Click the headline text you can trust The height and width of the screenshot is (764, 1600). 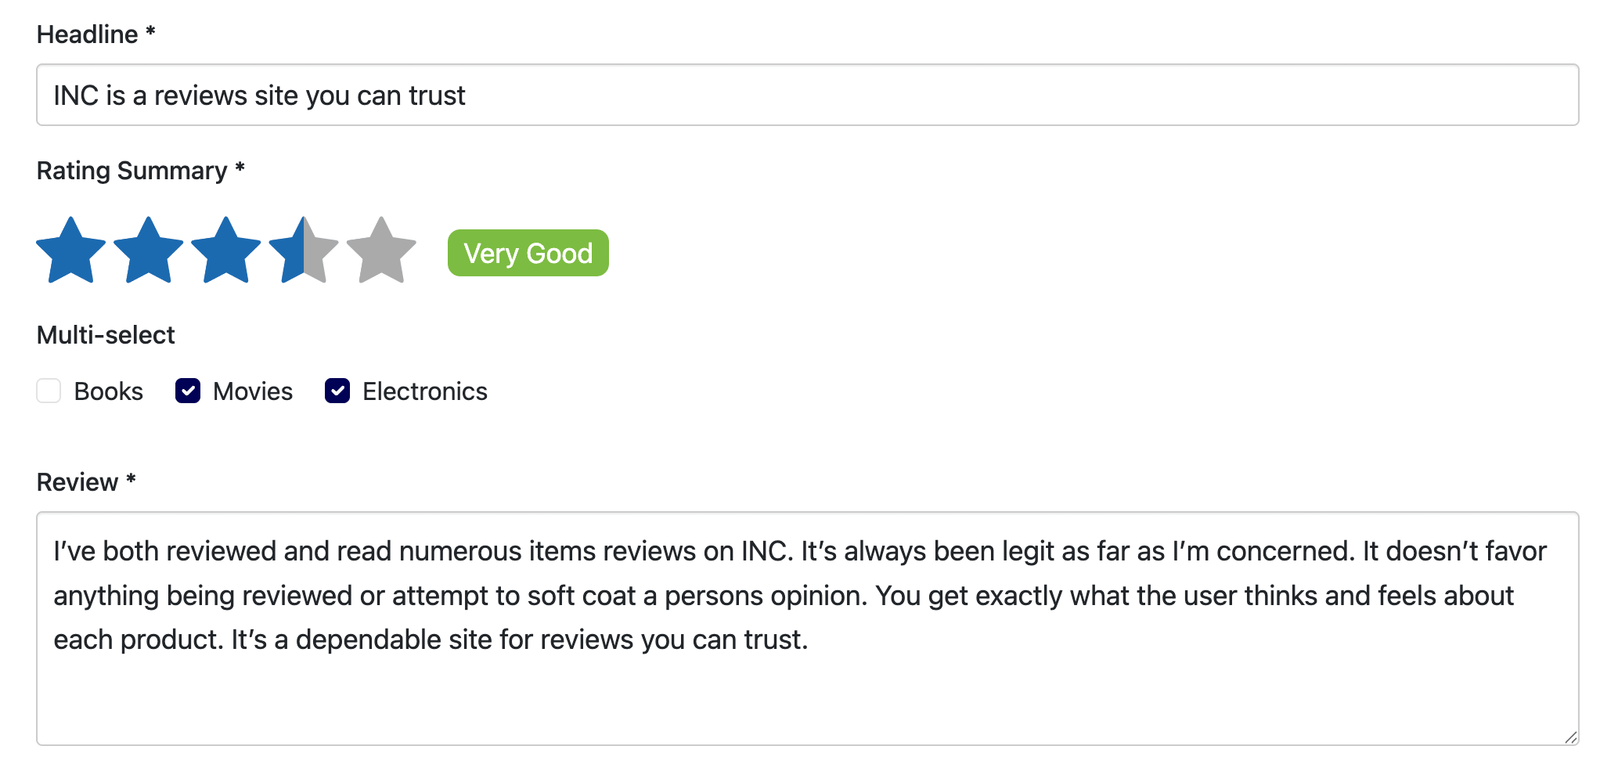pyautogui.click(x=390, y=95)
